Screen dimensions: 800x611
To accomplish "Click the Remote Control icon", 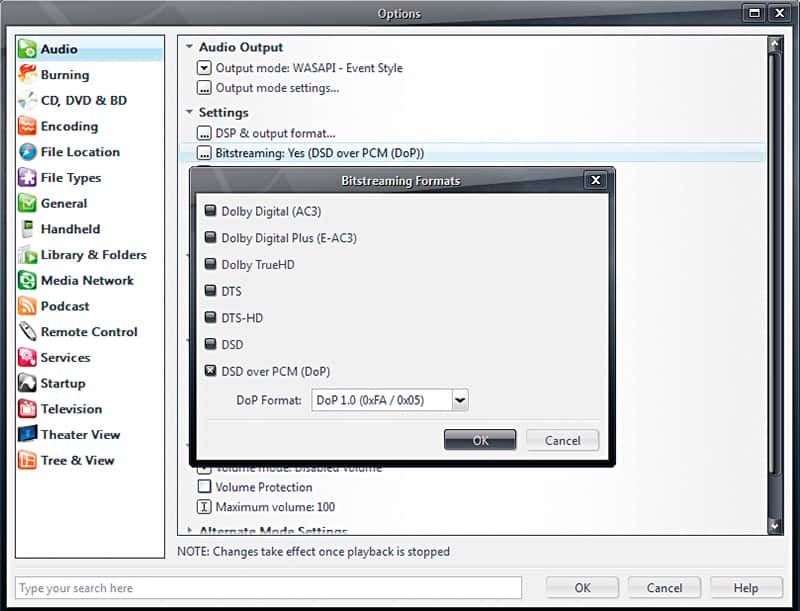I will 28,332.
